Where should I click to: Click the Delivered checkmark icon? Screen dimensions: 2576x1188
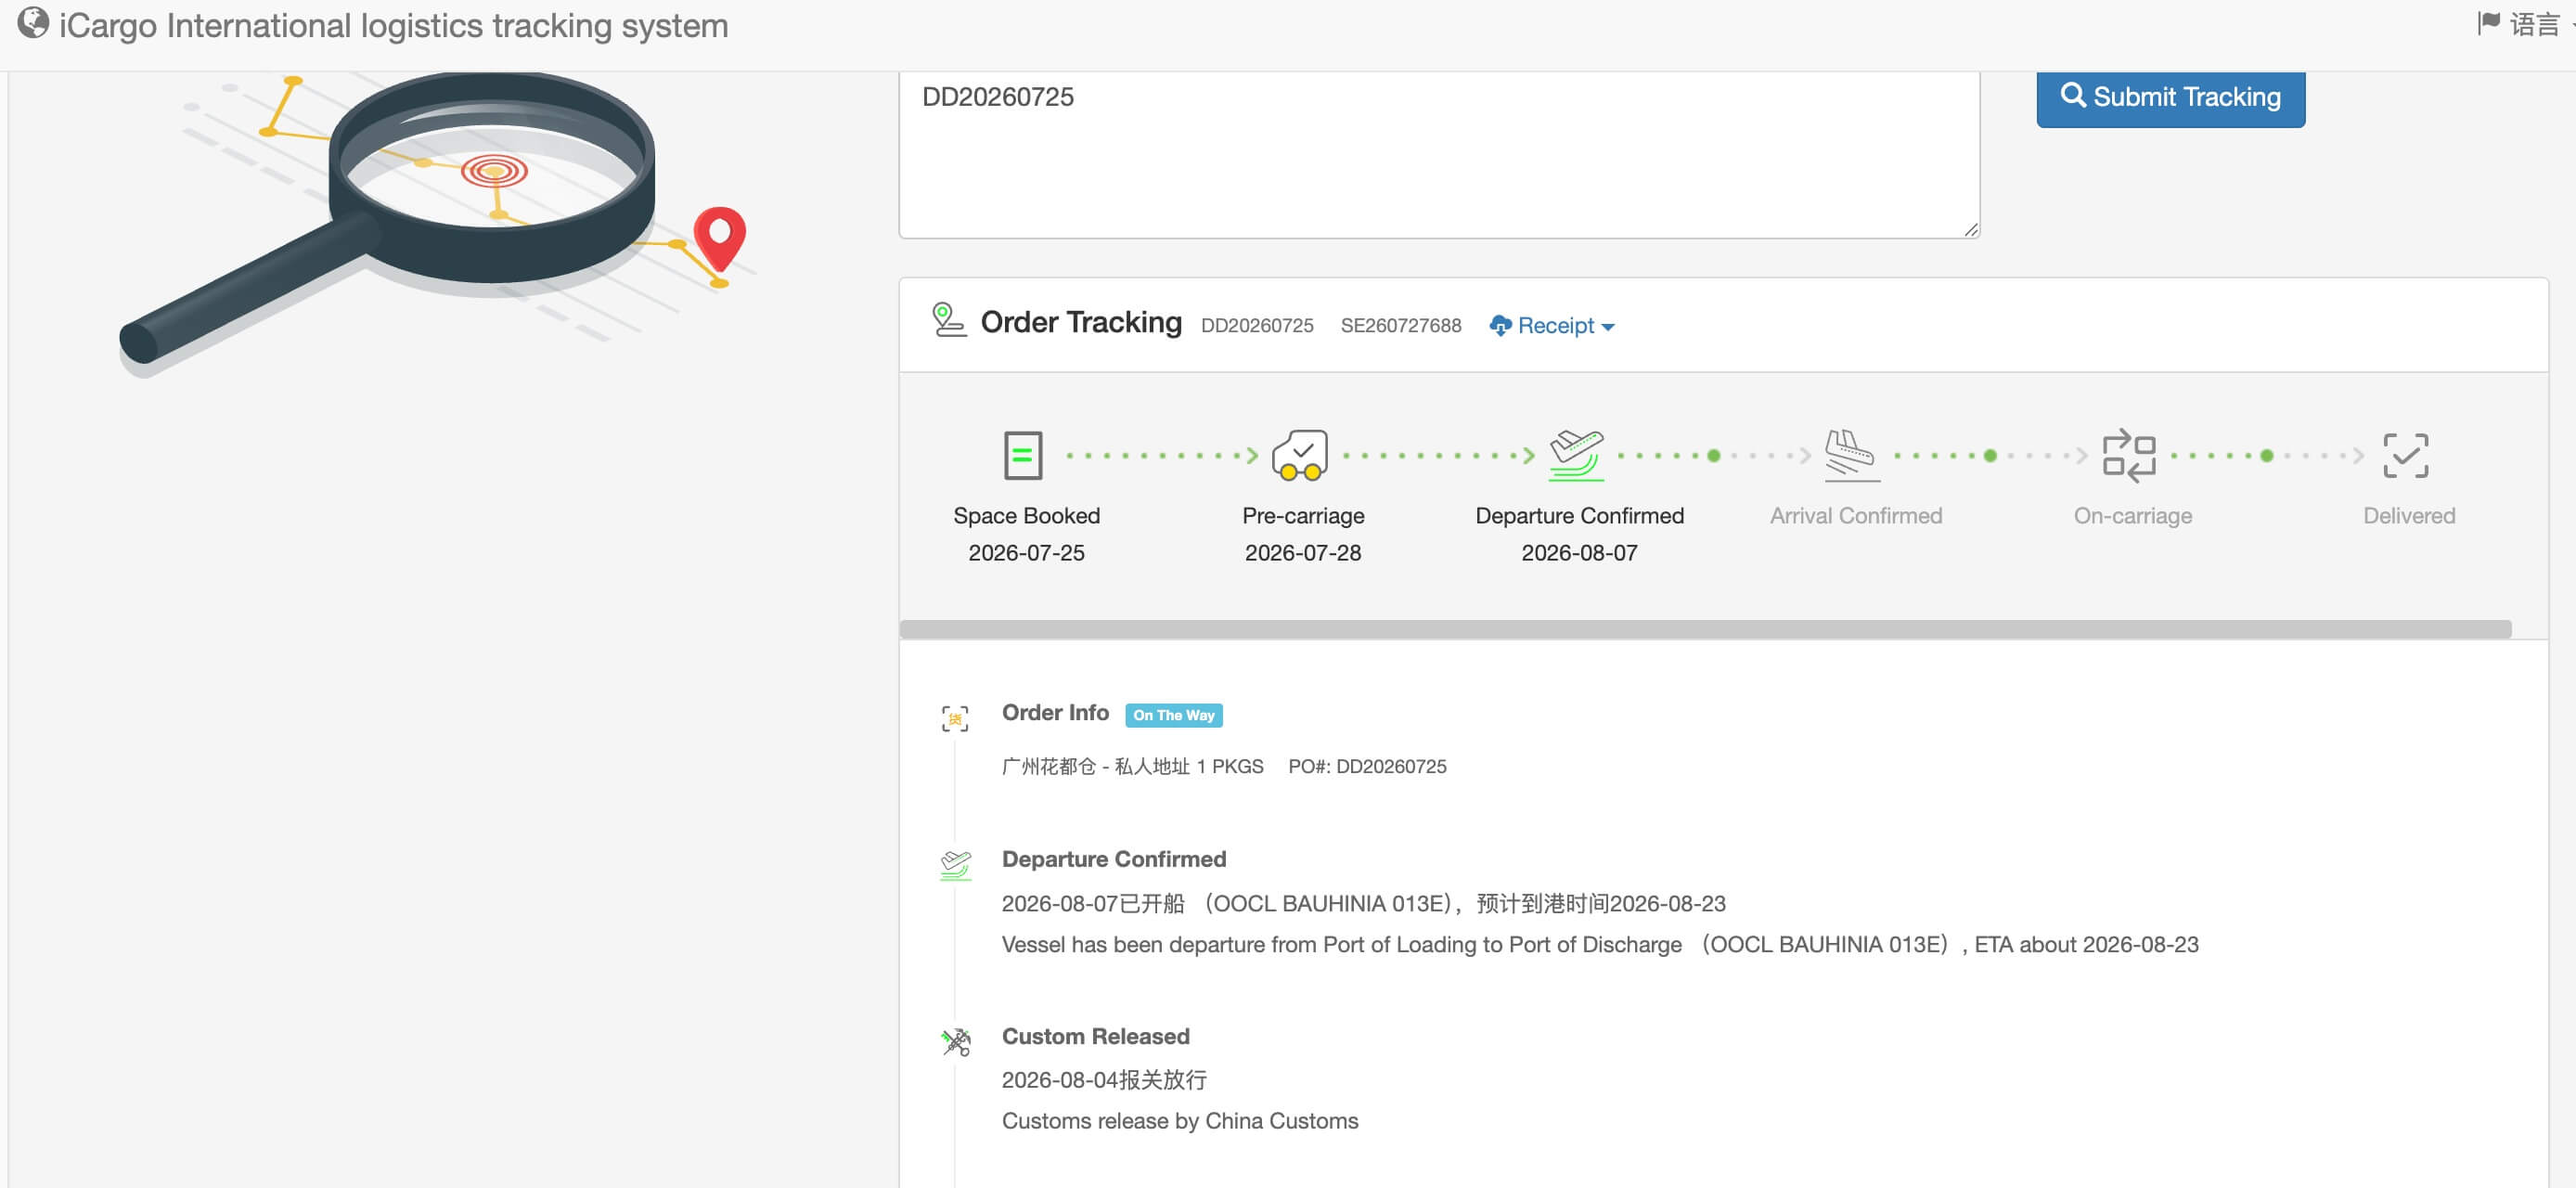click(x=2405, y=455)
